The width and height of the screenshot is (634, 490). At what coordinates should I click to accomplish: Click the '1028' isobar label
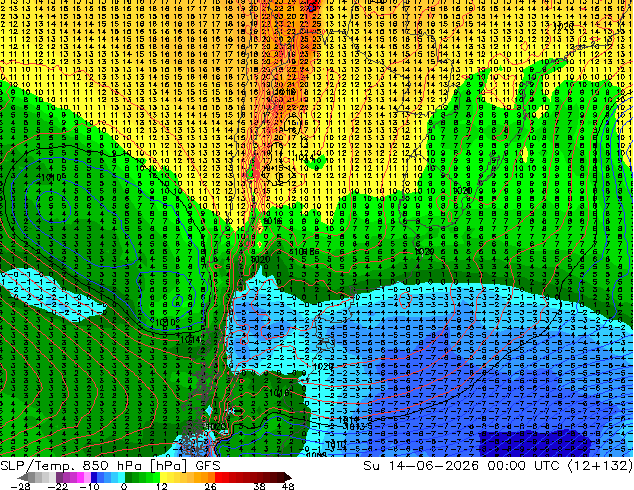tap(563, 25)
